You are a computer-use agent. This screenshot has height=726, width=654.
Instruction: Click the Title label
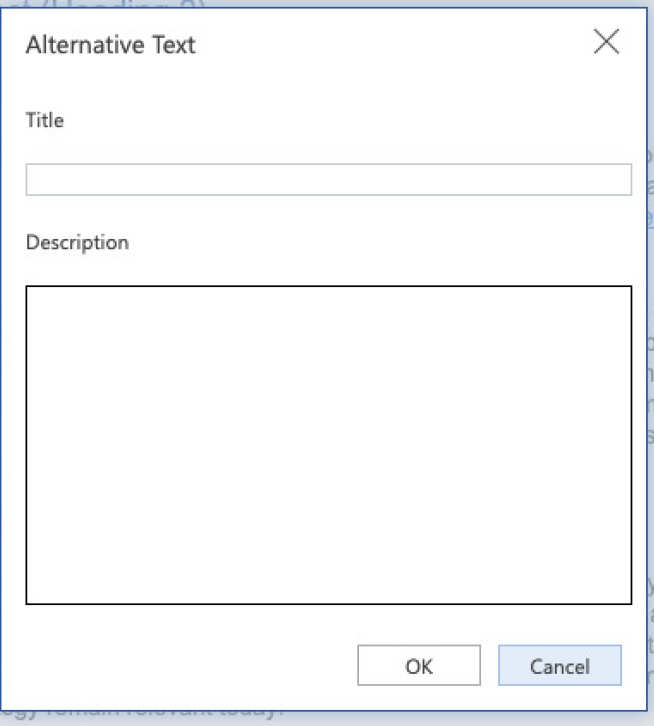pos(45,120)
